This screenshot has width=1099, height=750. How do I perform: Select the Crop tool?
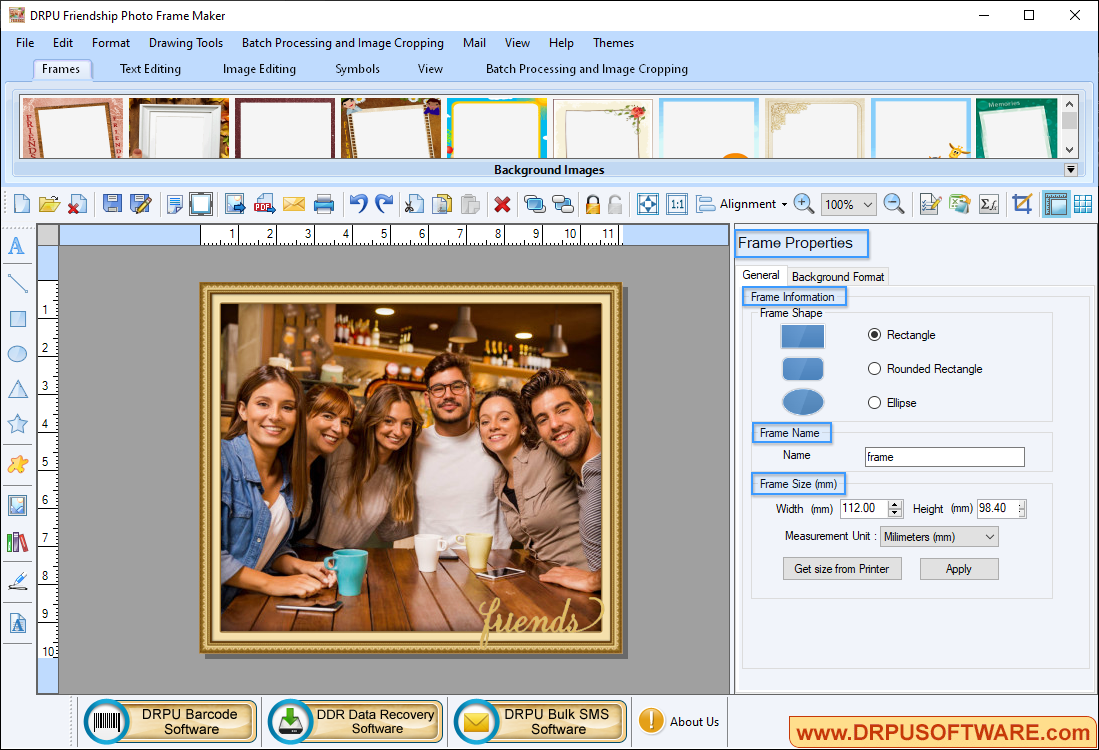coord(1022,203)
